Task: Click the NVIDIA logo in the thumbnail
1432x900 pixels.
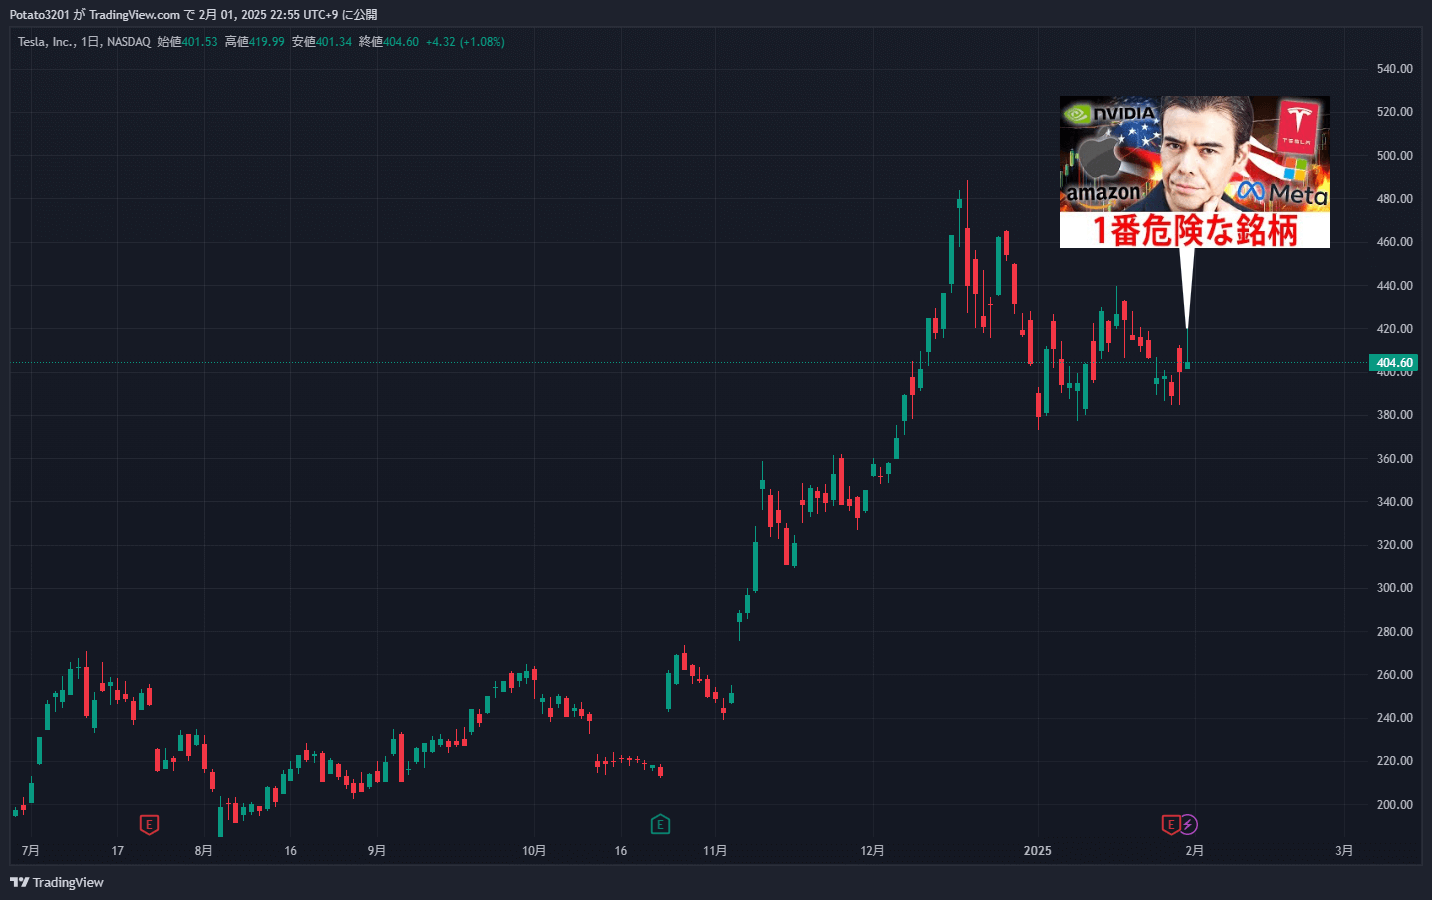Action: pyautogui.click(x=1111, y=113)
